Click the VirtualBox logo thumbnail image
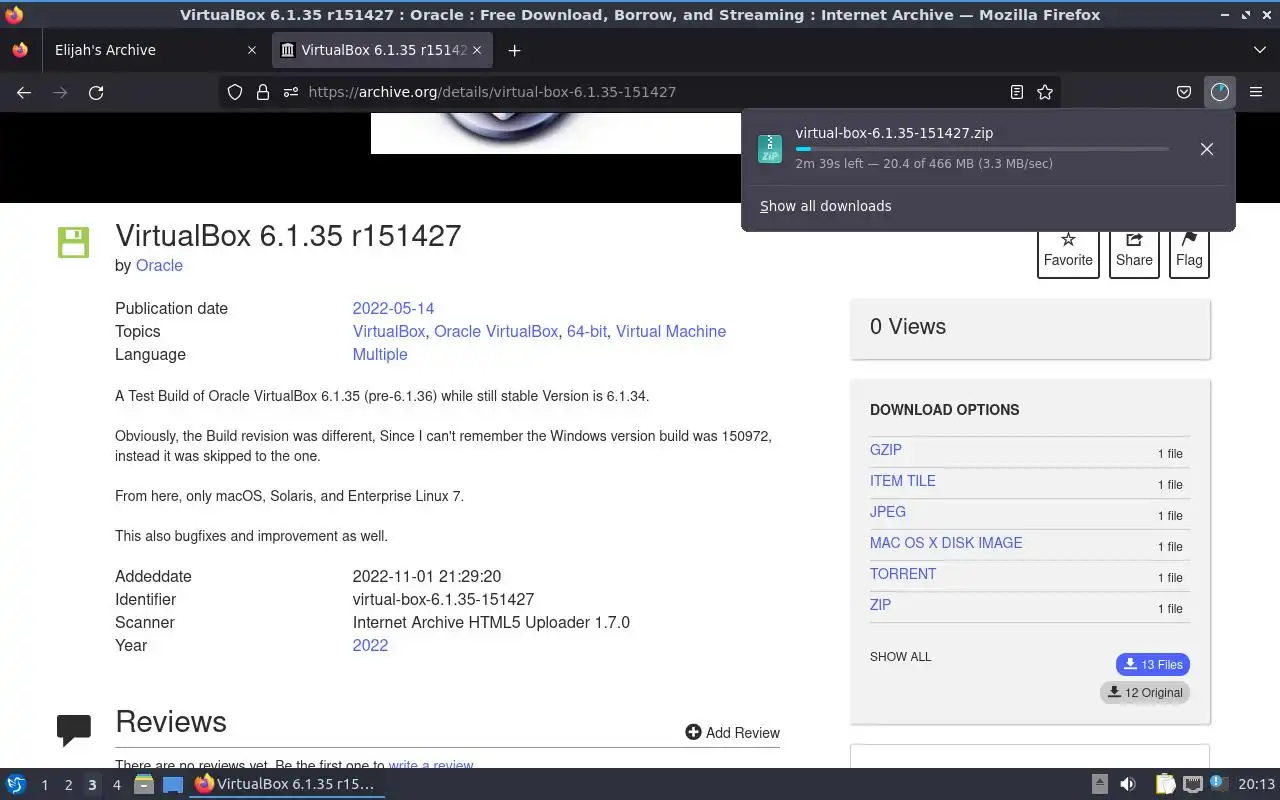Viewport: 1280px width, 800px height. [x=556, y=133]
